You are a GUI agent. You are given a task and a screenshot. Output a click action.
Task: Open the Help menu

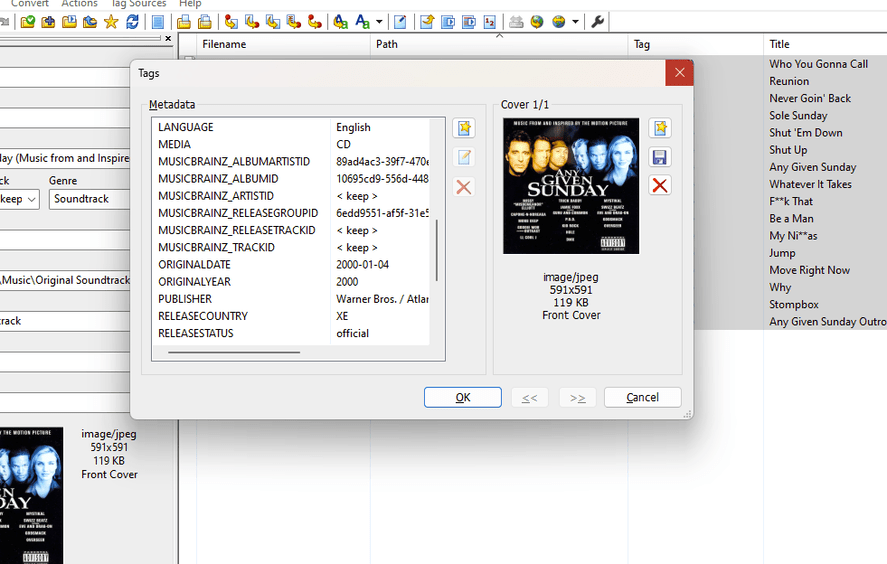click(190, 3)
